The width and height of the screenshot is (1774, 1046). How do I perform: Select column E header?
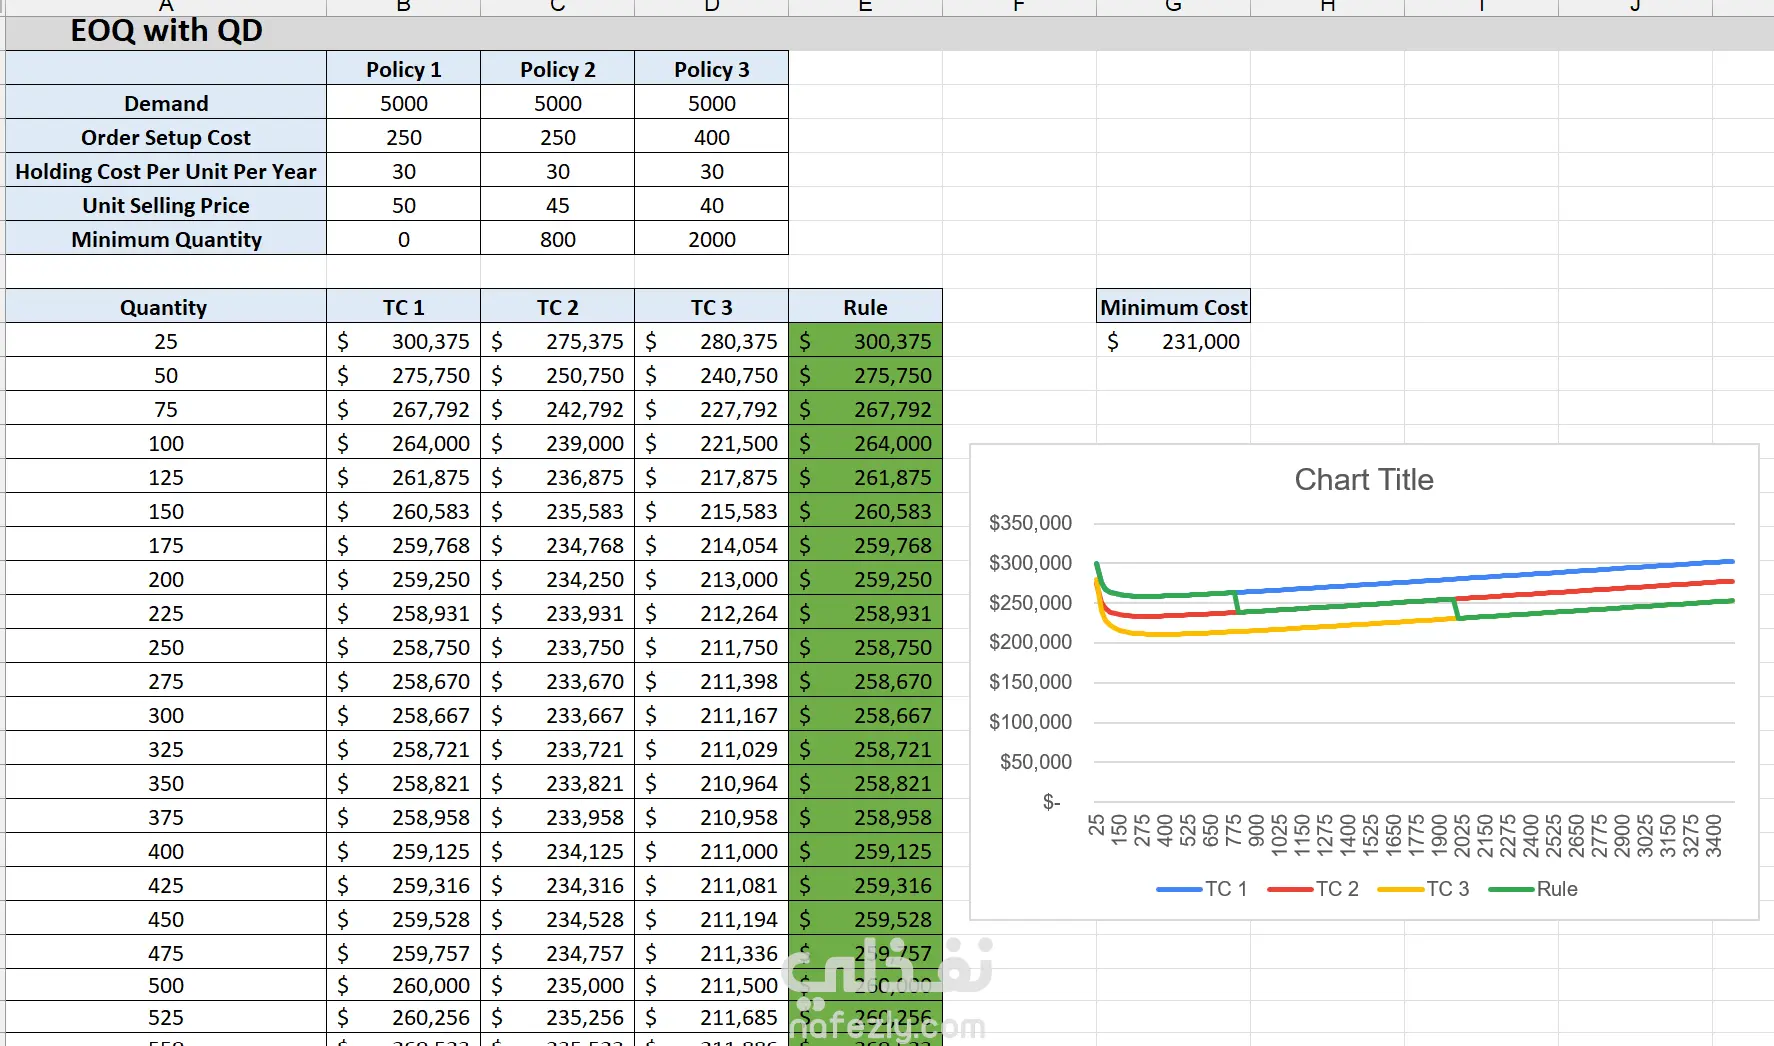865,6
